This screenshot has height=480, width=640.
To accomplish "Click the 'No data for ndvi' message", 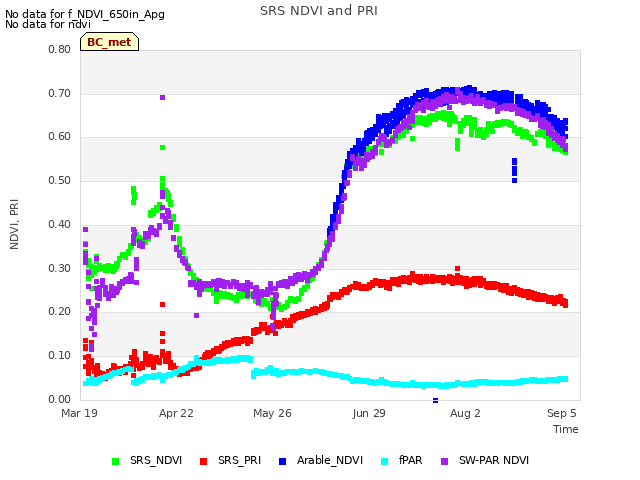I will [x=48, y=24].
